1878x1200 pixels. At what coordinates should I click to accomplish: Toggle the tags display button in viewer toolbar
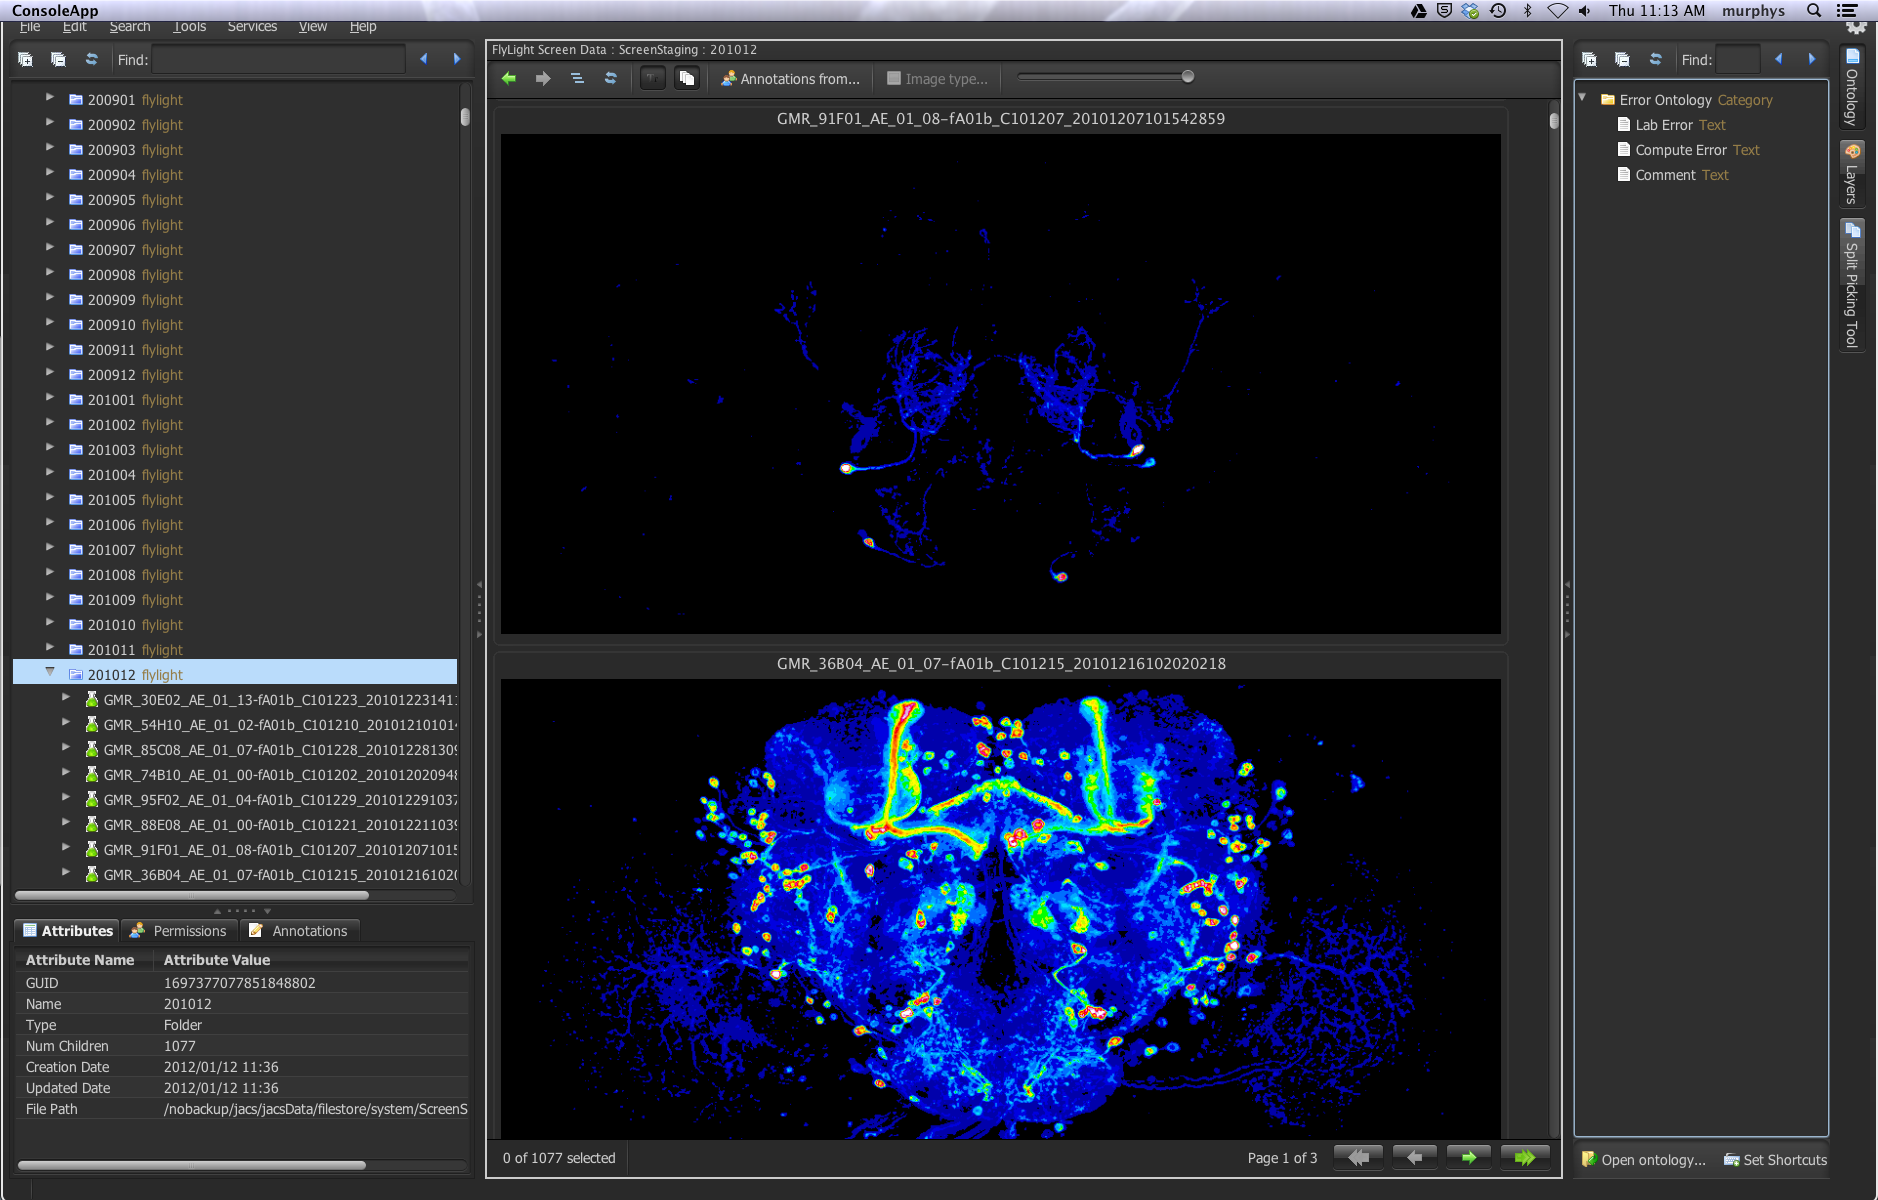[686, 78]
